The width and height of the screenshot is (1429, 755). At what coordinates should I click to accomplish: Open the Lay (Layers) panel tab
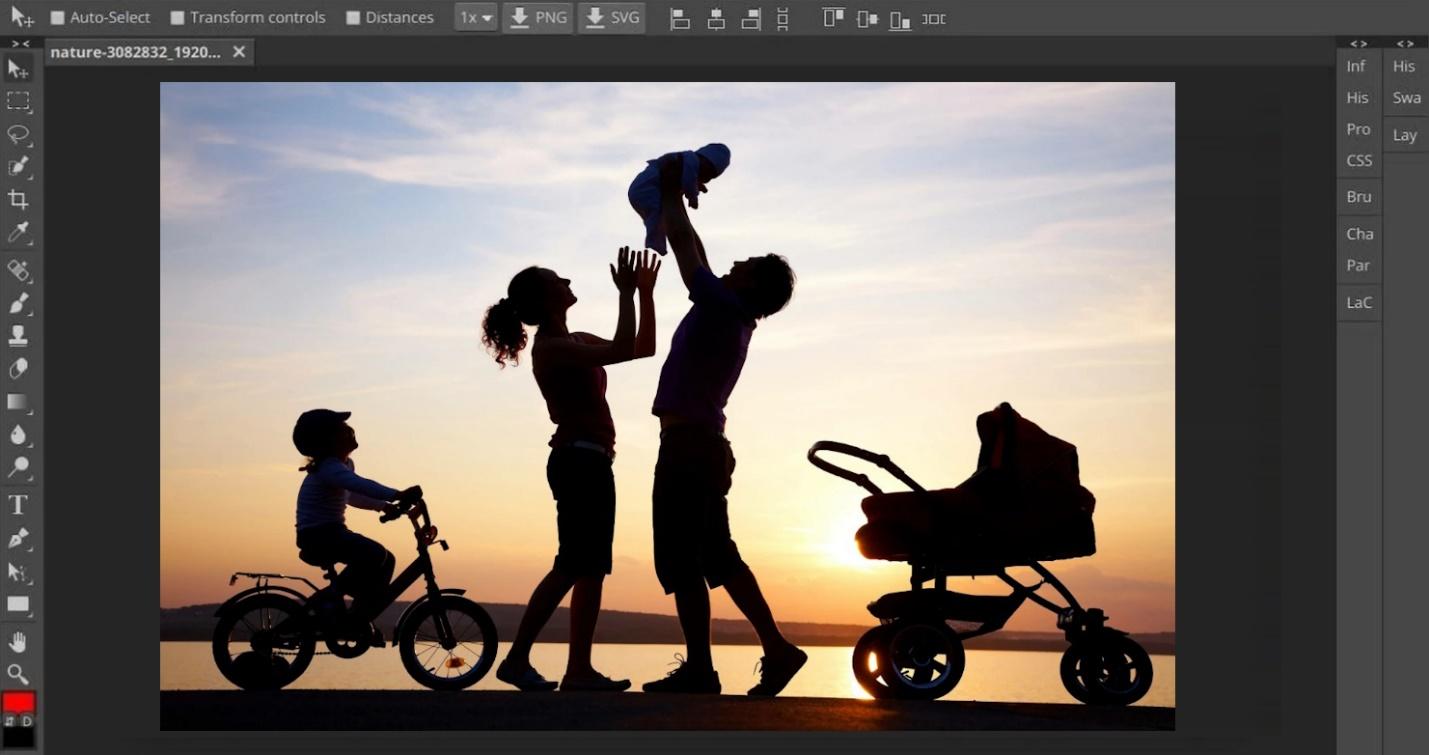1404,135
